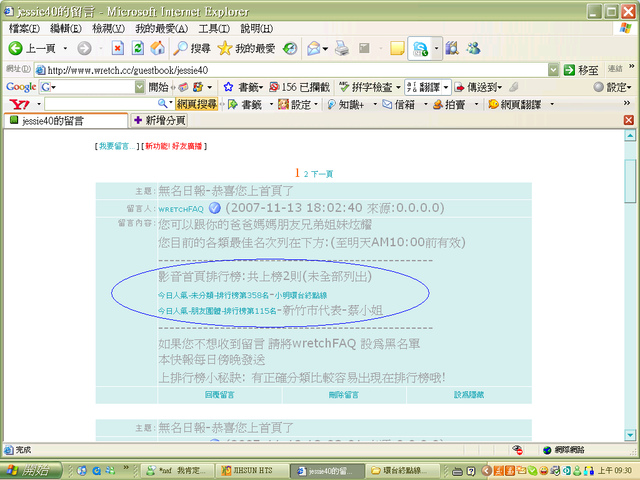The width and height of the screenshot is (640, 480).
Task: Expand the Yahoo logo dropdown arrow
Action: click(39, 104)
